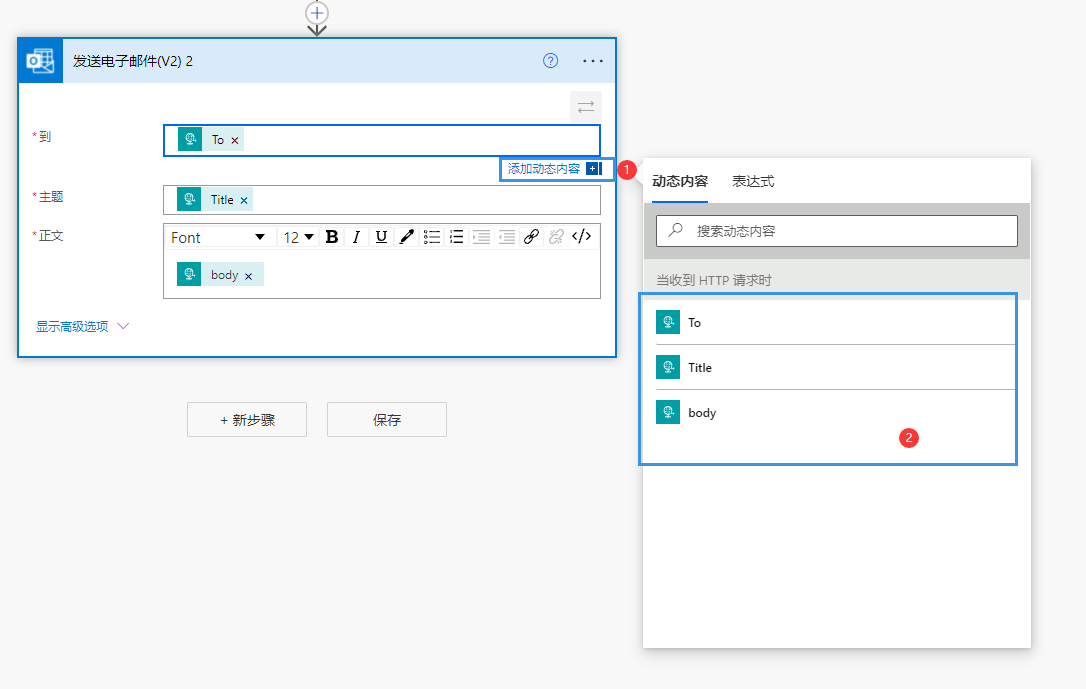Click the body token in the email body
Viewport: 1086px width, 689px height.
coord(220,274)
